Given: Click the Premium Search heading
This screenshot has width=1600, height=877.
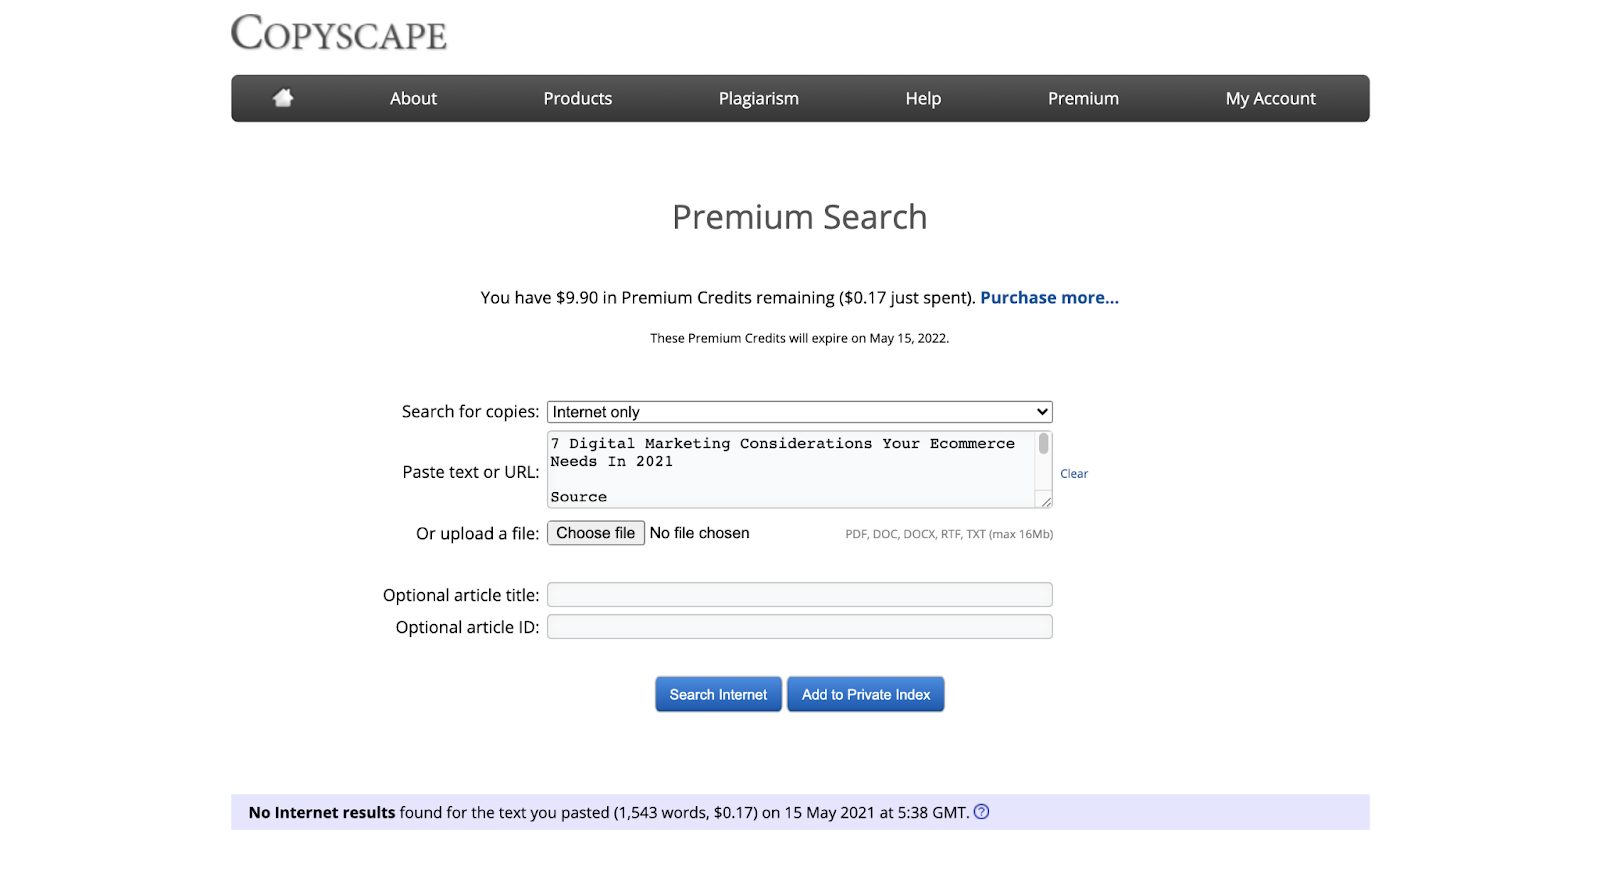Looking at the screenshot, I should (x=800, y=217).
